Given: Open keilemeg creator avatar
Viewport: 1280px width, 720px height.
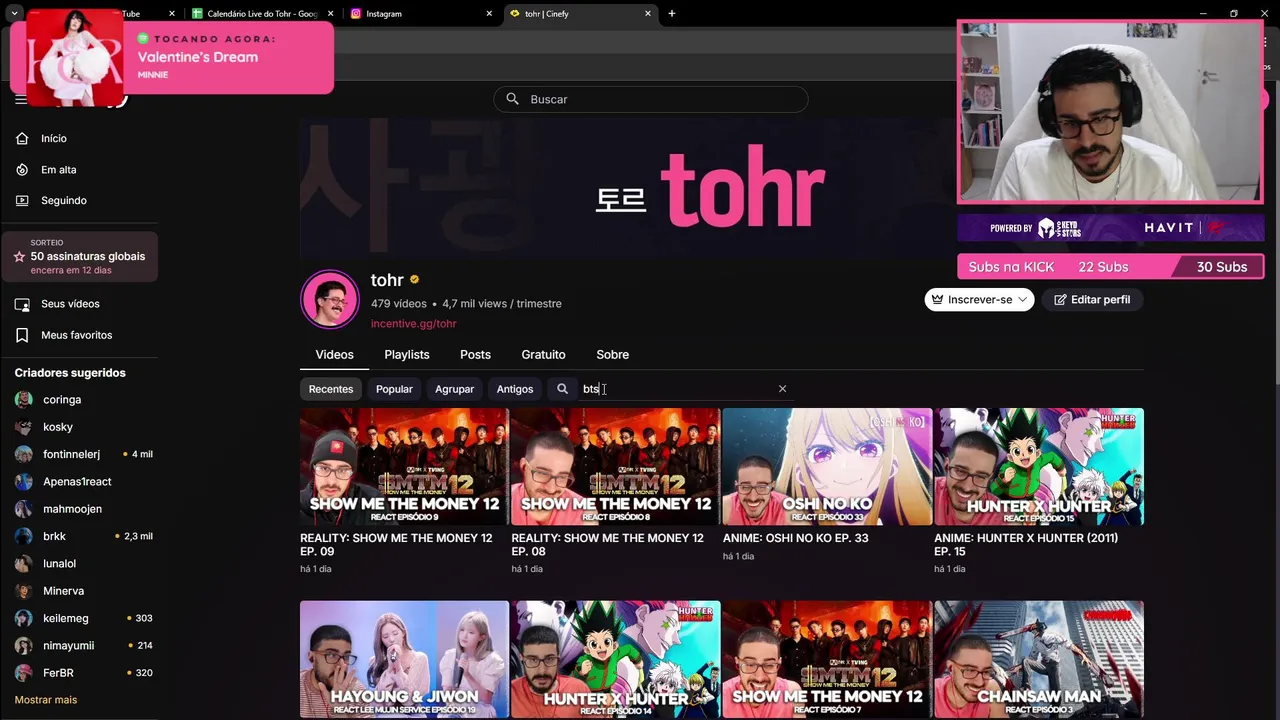Looking at the screenshot, I should pyautogui.click(x=24, y=618).
